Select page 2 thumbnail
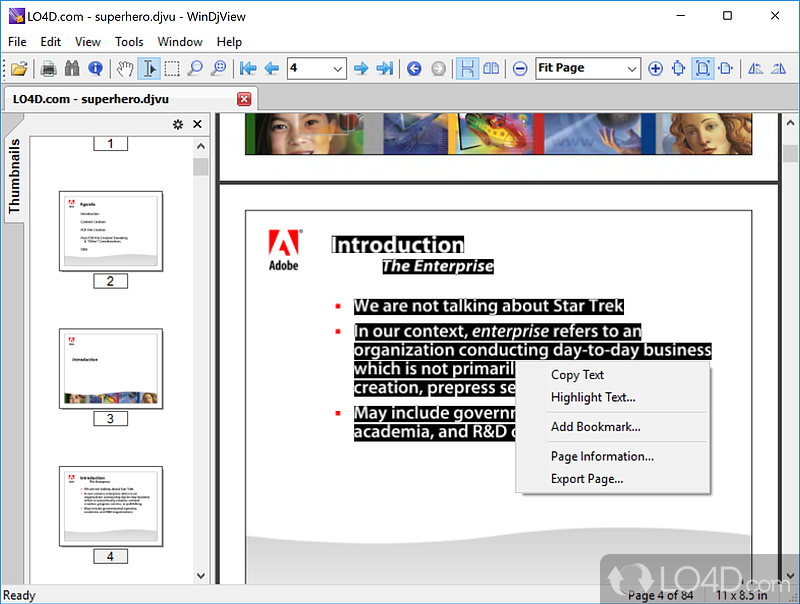 pyautogui.click(x=111, y=231)
